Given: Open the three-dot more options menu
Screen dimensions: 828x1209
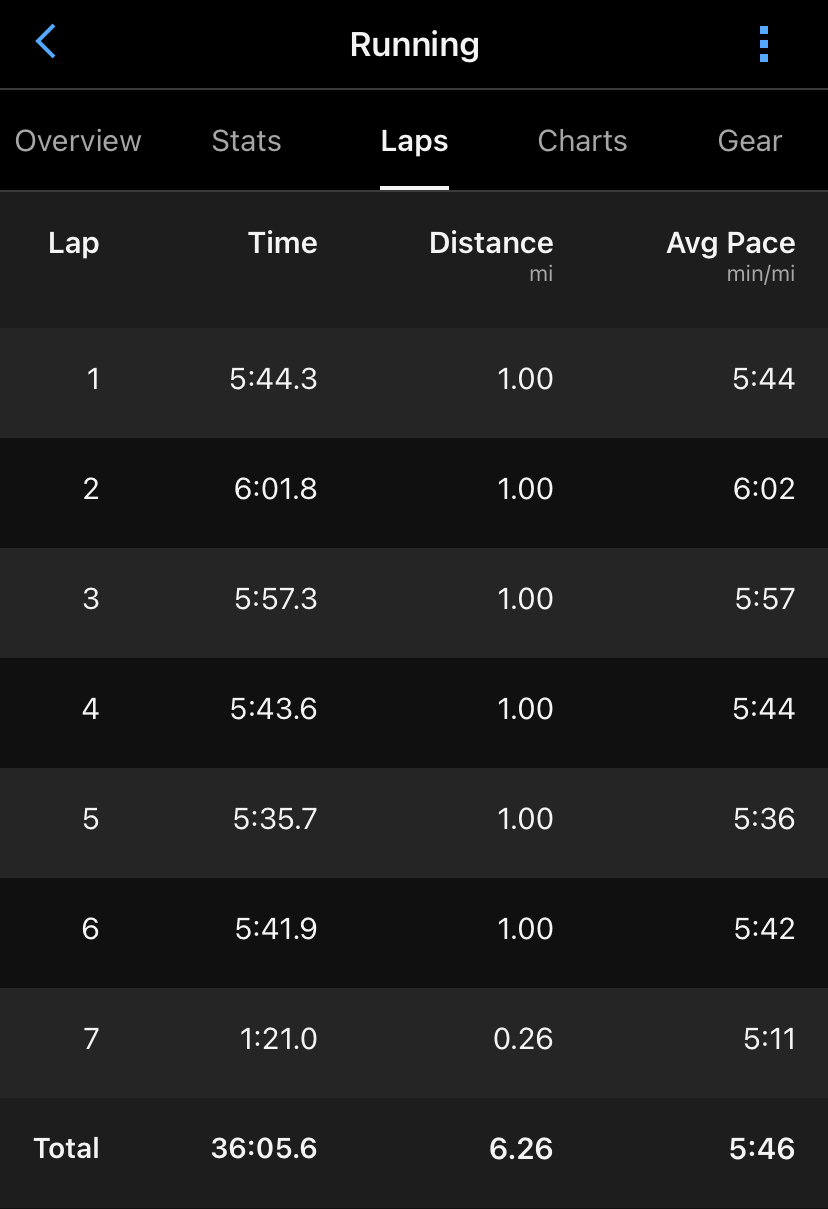Looking at the screenshot, I should click(x=764, y=44).
